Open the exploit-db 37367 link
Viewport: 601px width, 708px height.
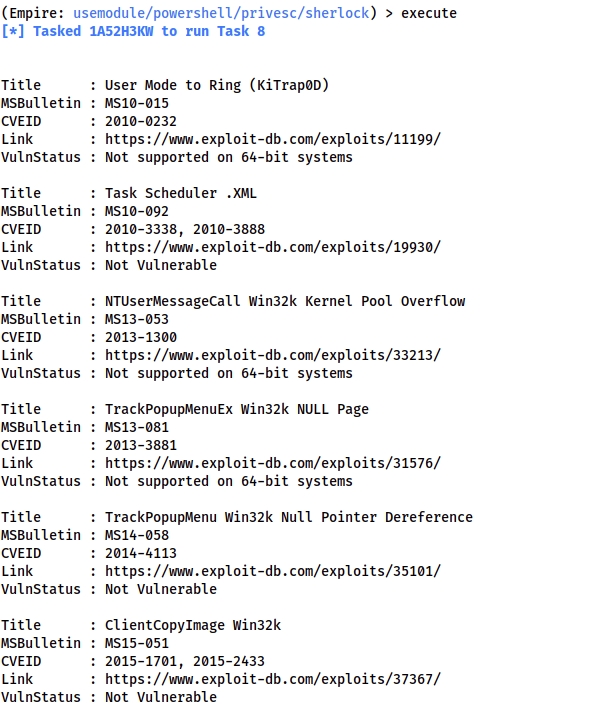(272, 679)
